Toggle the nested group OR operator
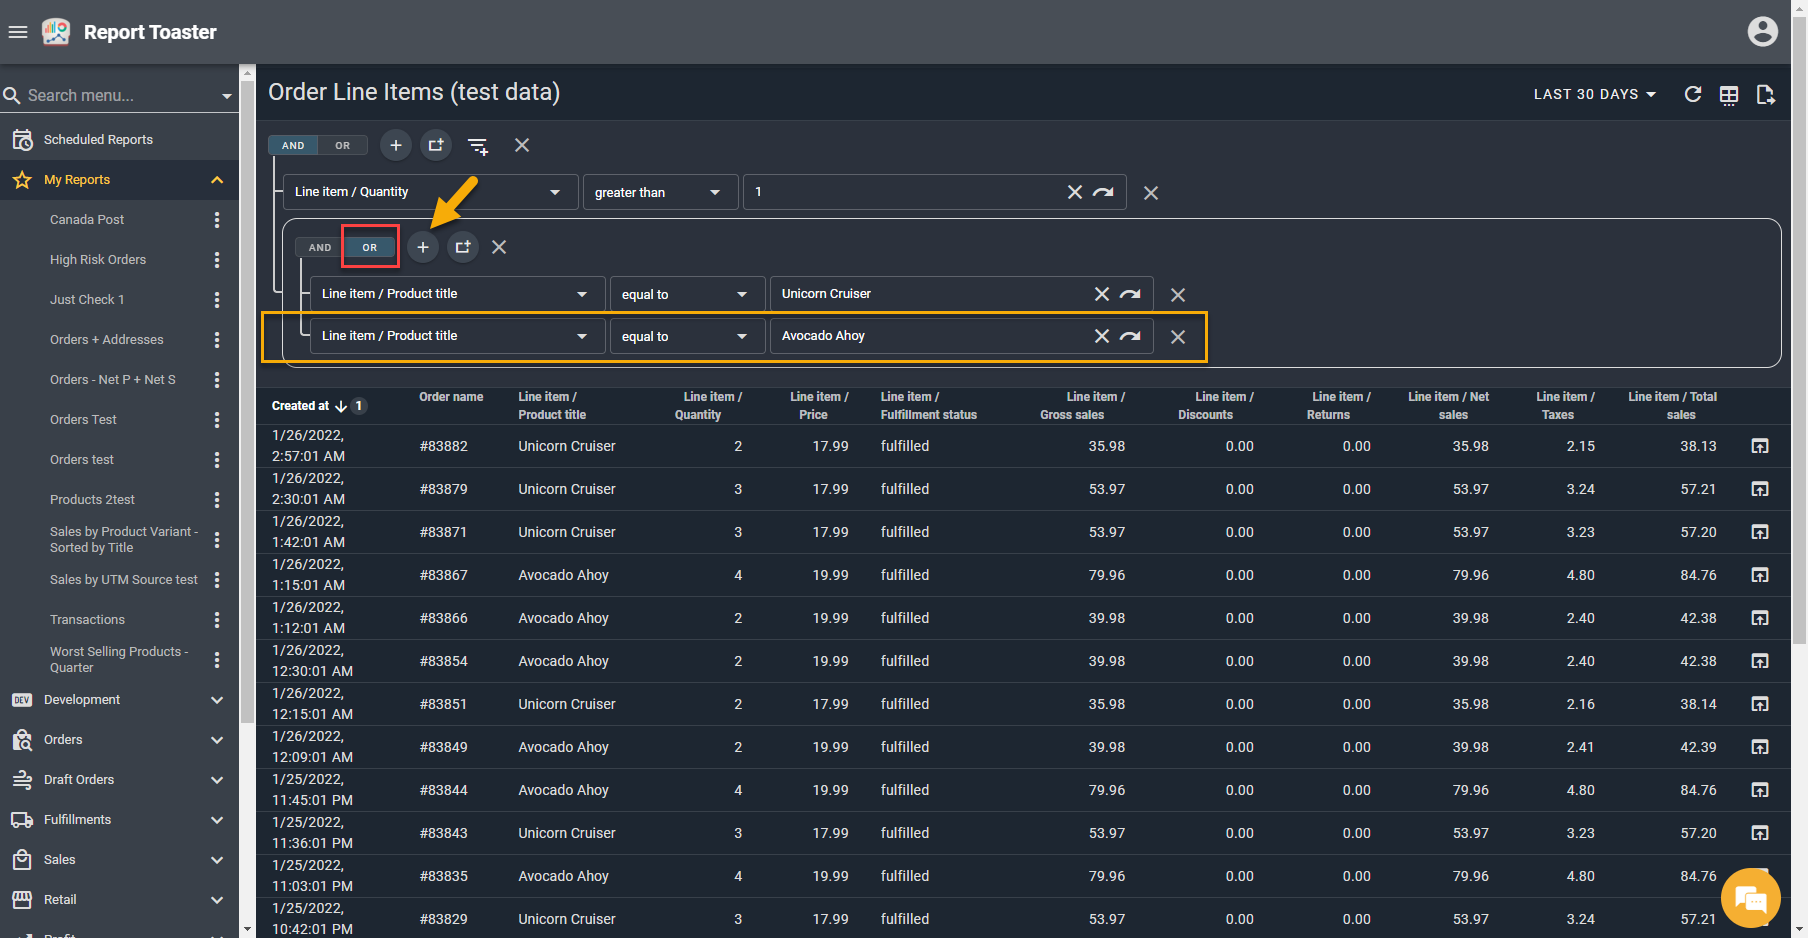This screenshot has height=938, width=1808. [370, 247]
